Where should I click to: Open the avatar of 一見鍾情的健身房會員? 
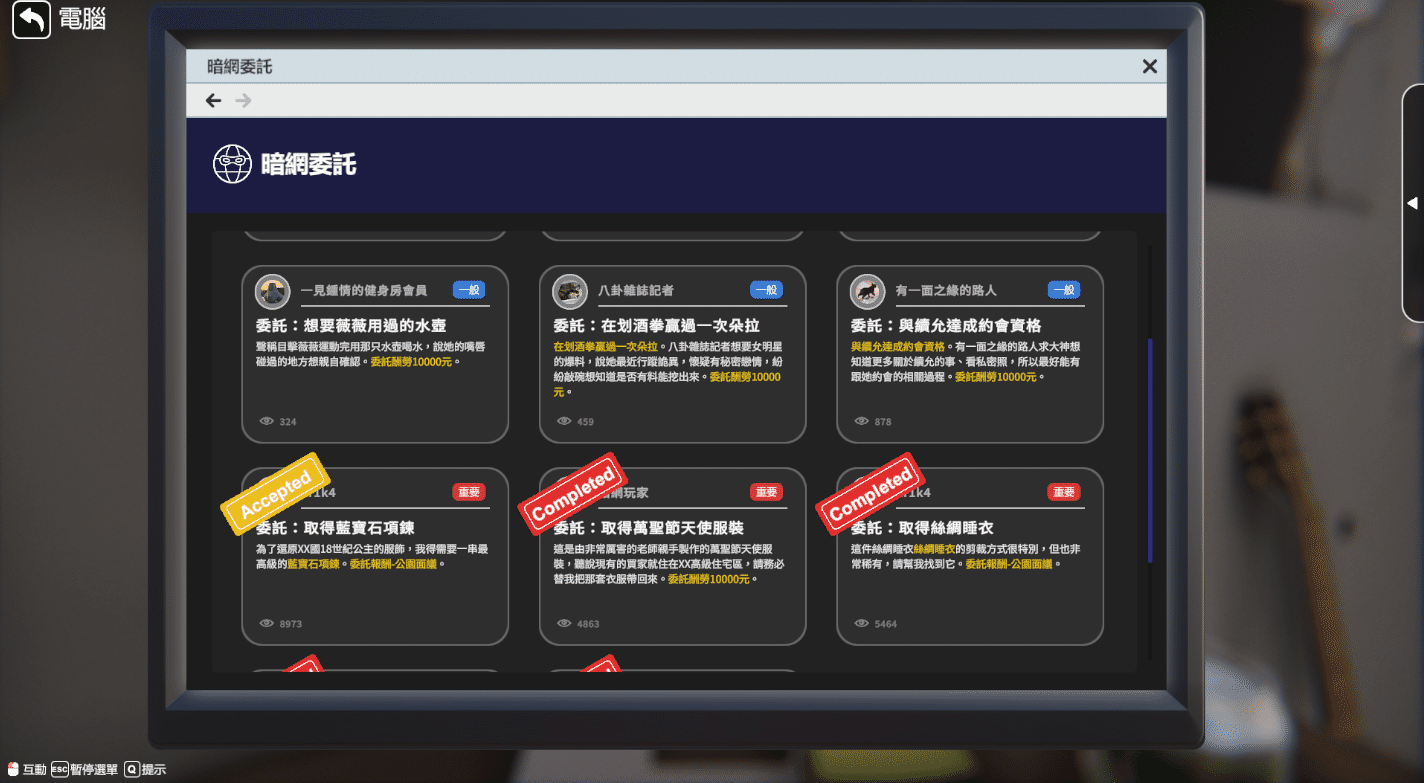272,291
